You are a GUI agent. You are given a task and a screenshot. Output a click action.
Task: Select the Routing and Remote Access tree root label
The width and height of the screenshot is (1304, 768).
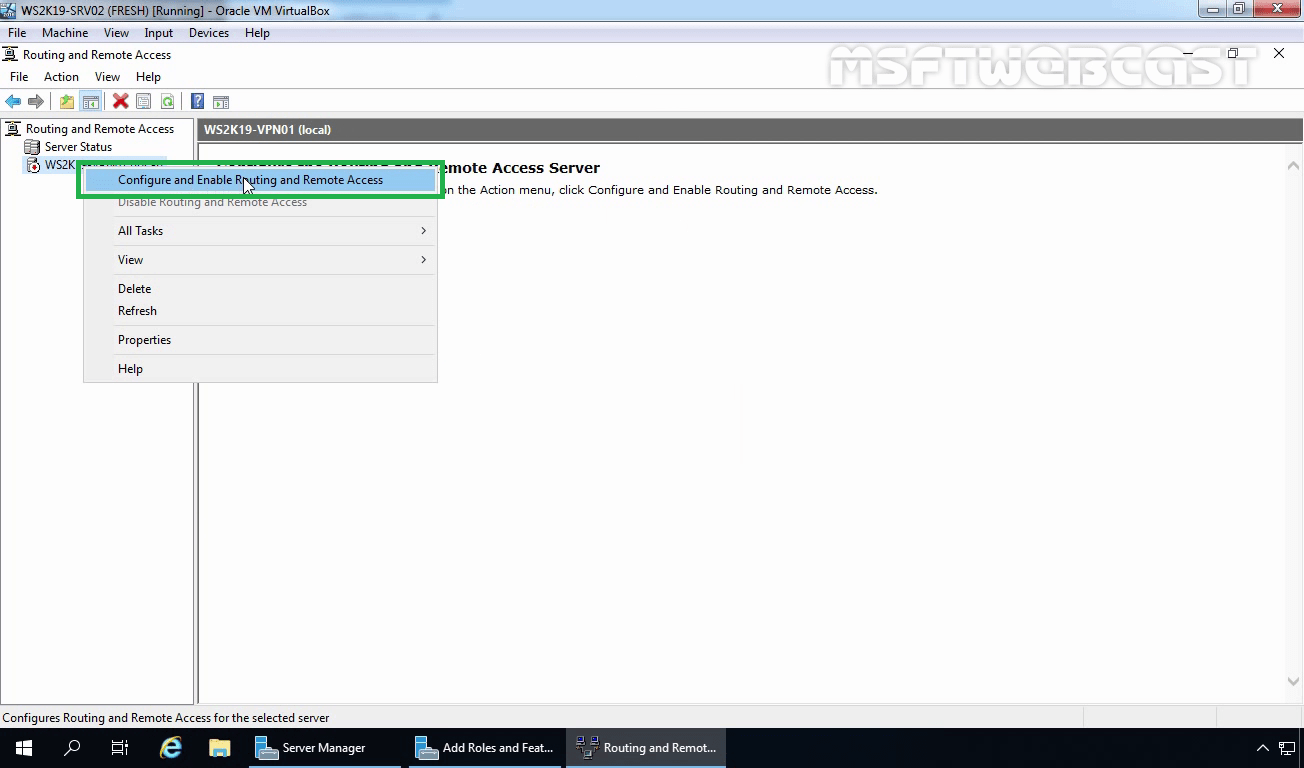100,129
